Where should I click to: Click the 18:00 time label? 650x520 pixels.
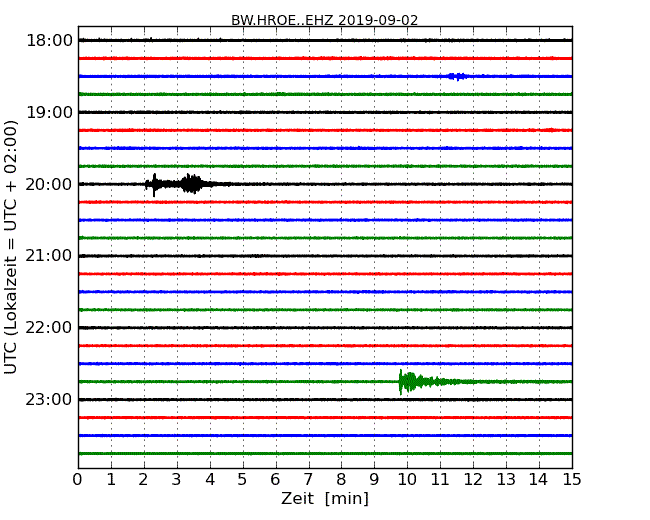(49, 41)
